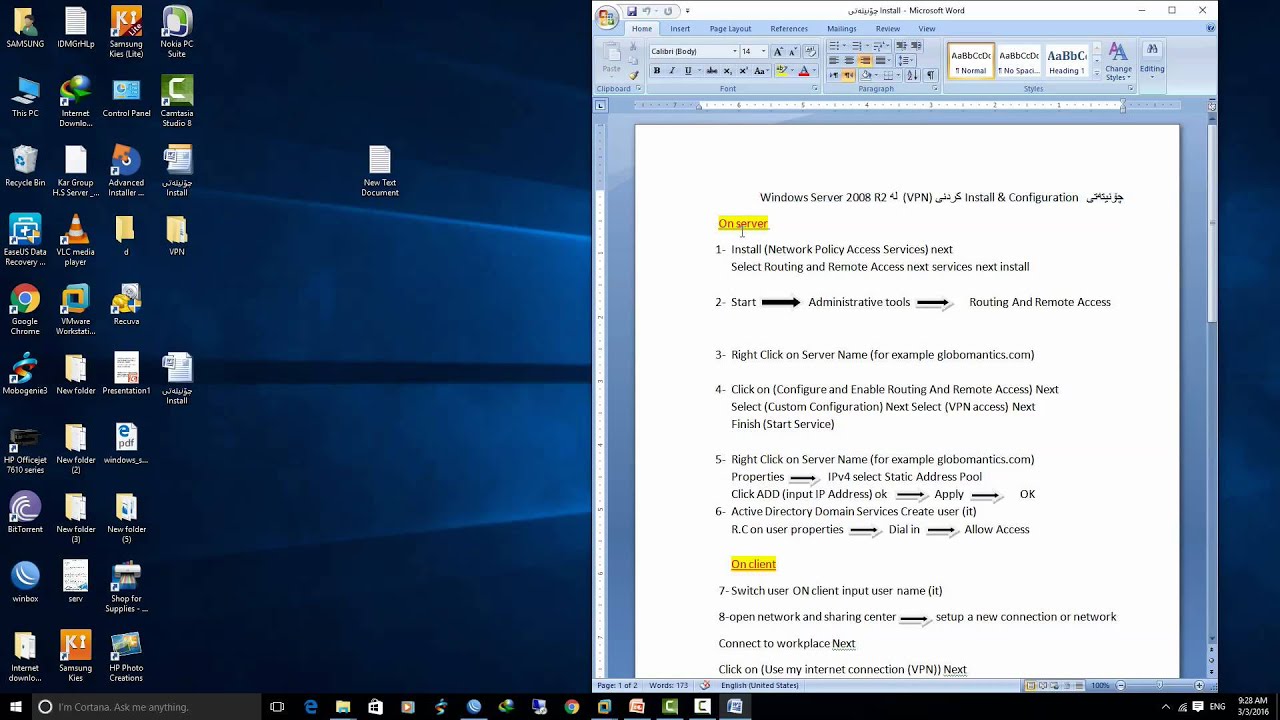Undo the last action in Word
The image size is (1280, 720).
point(646,11)
